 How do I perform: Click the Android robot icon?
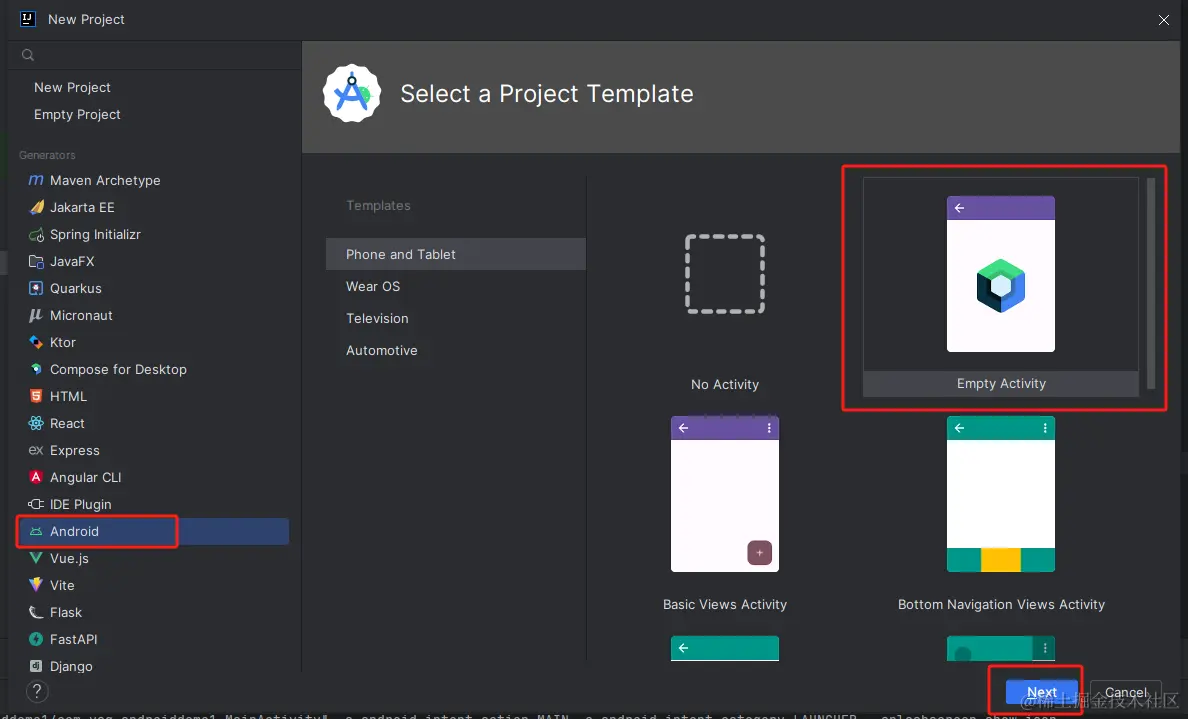pos(36,531)
